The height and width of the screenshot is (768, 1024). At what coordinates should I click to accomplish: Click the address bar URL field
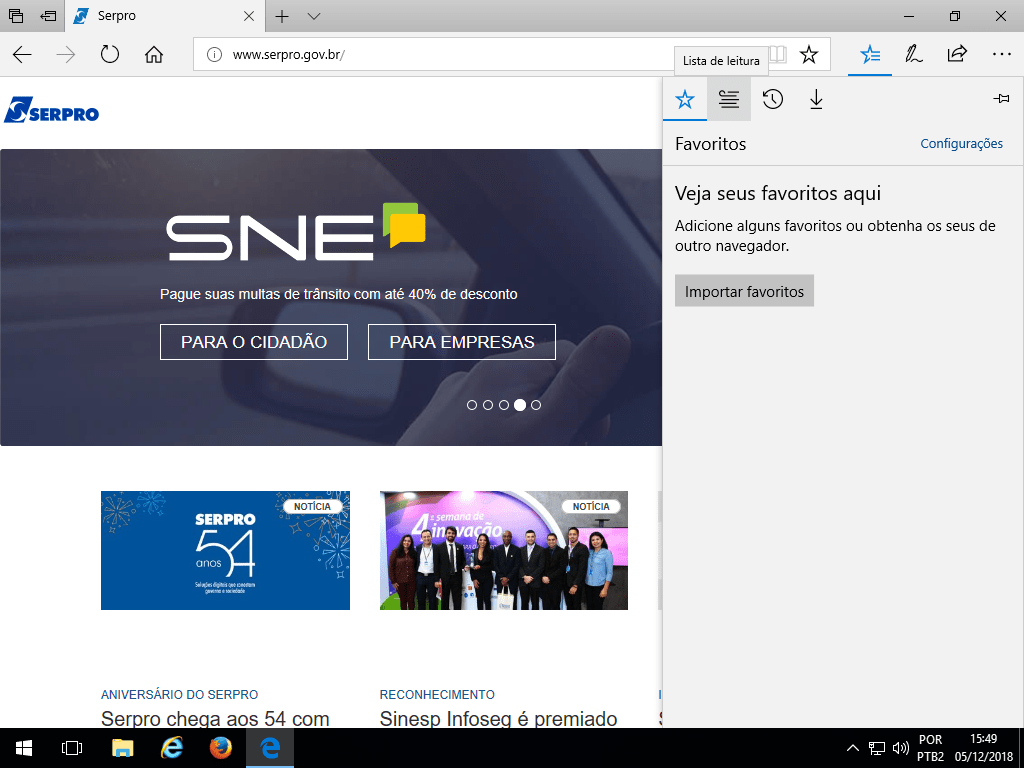point(480,55)
